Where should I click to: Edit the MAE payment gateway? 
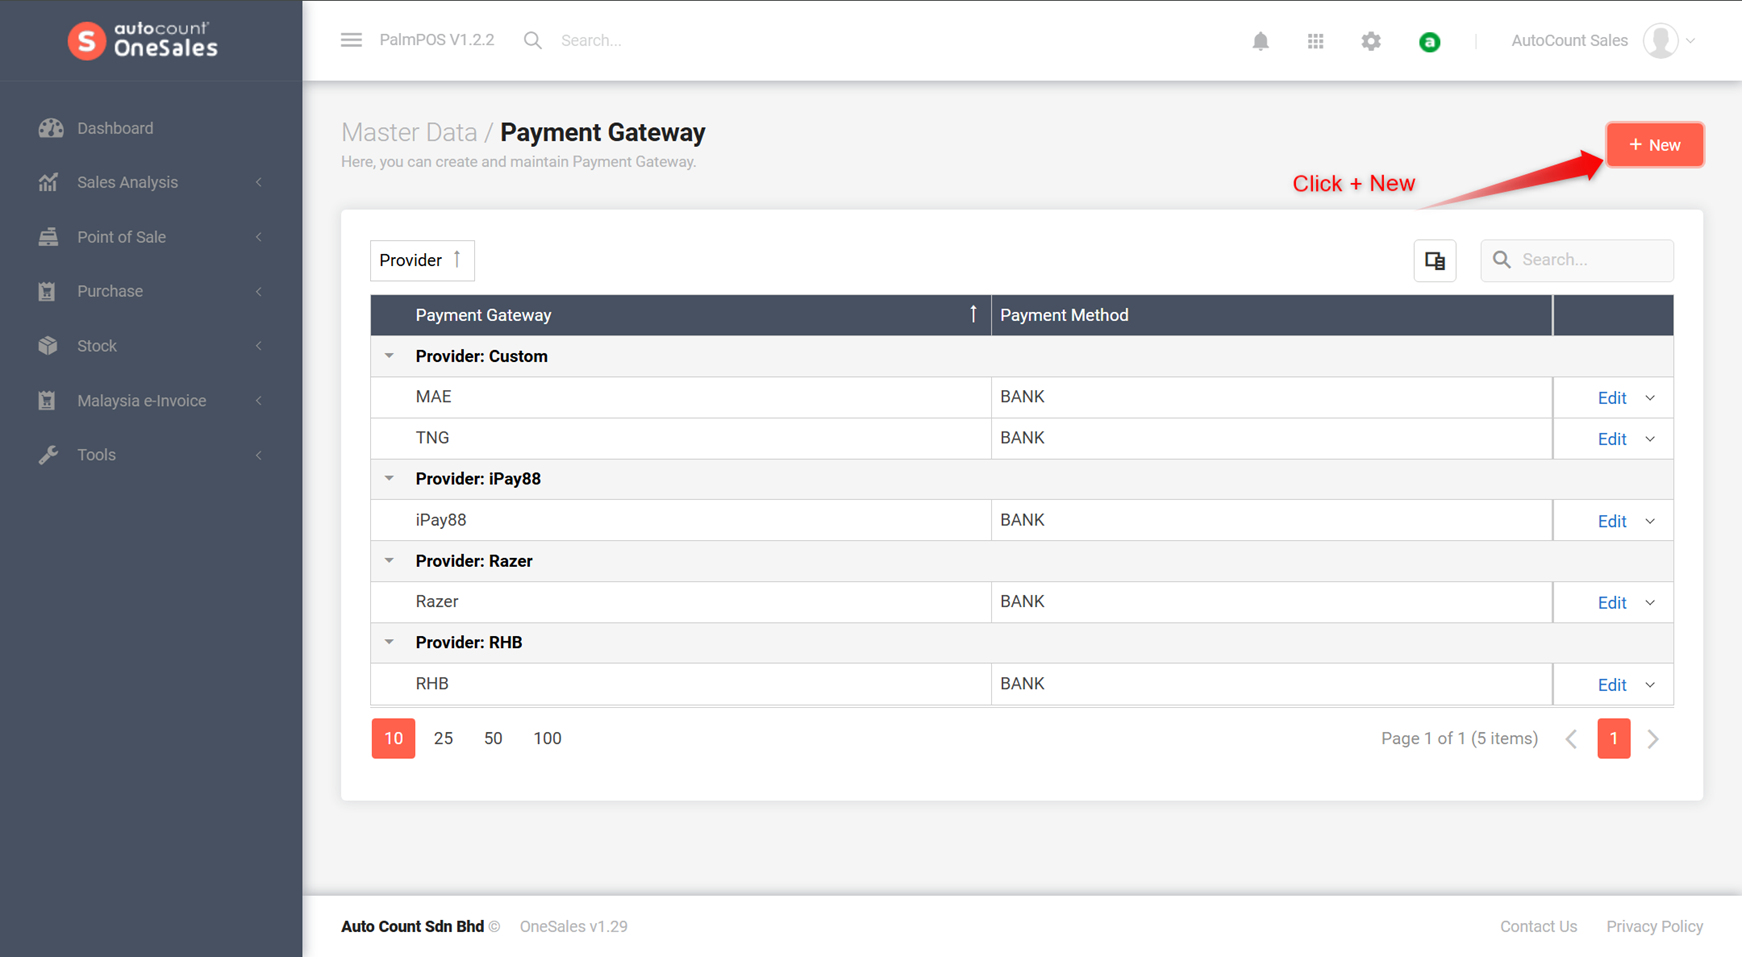[1612, 398]
